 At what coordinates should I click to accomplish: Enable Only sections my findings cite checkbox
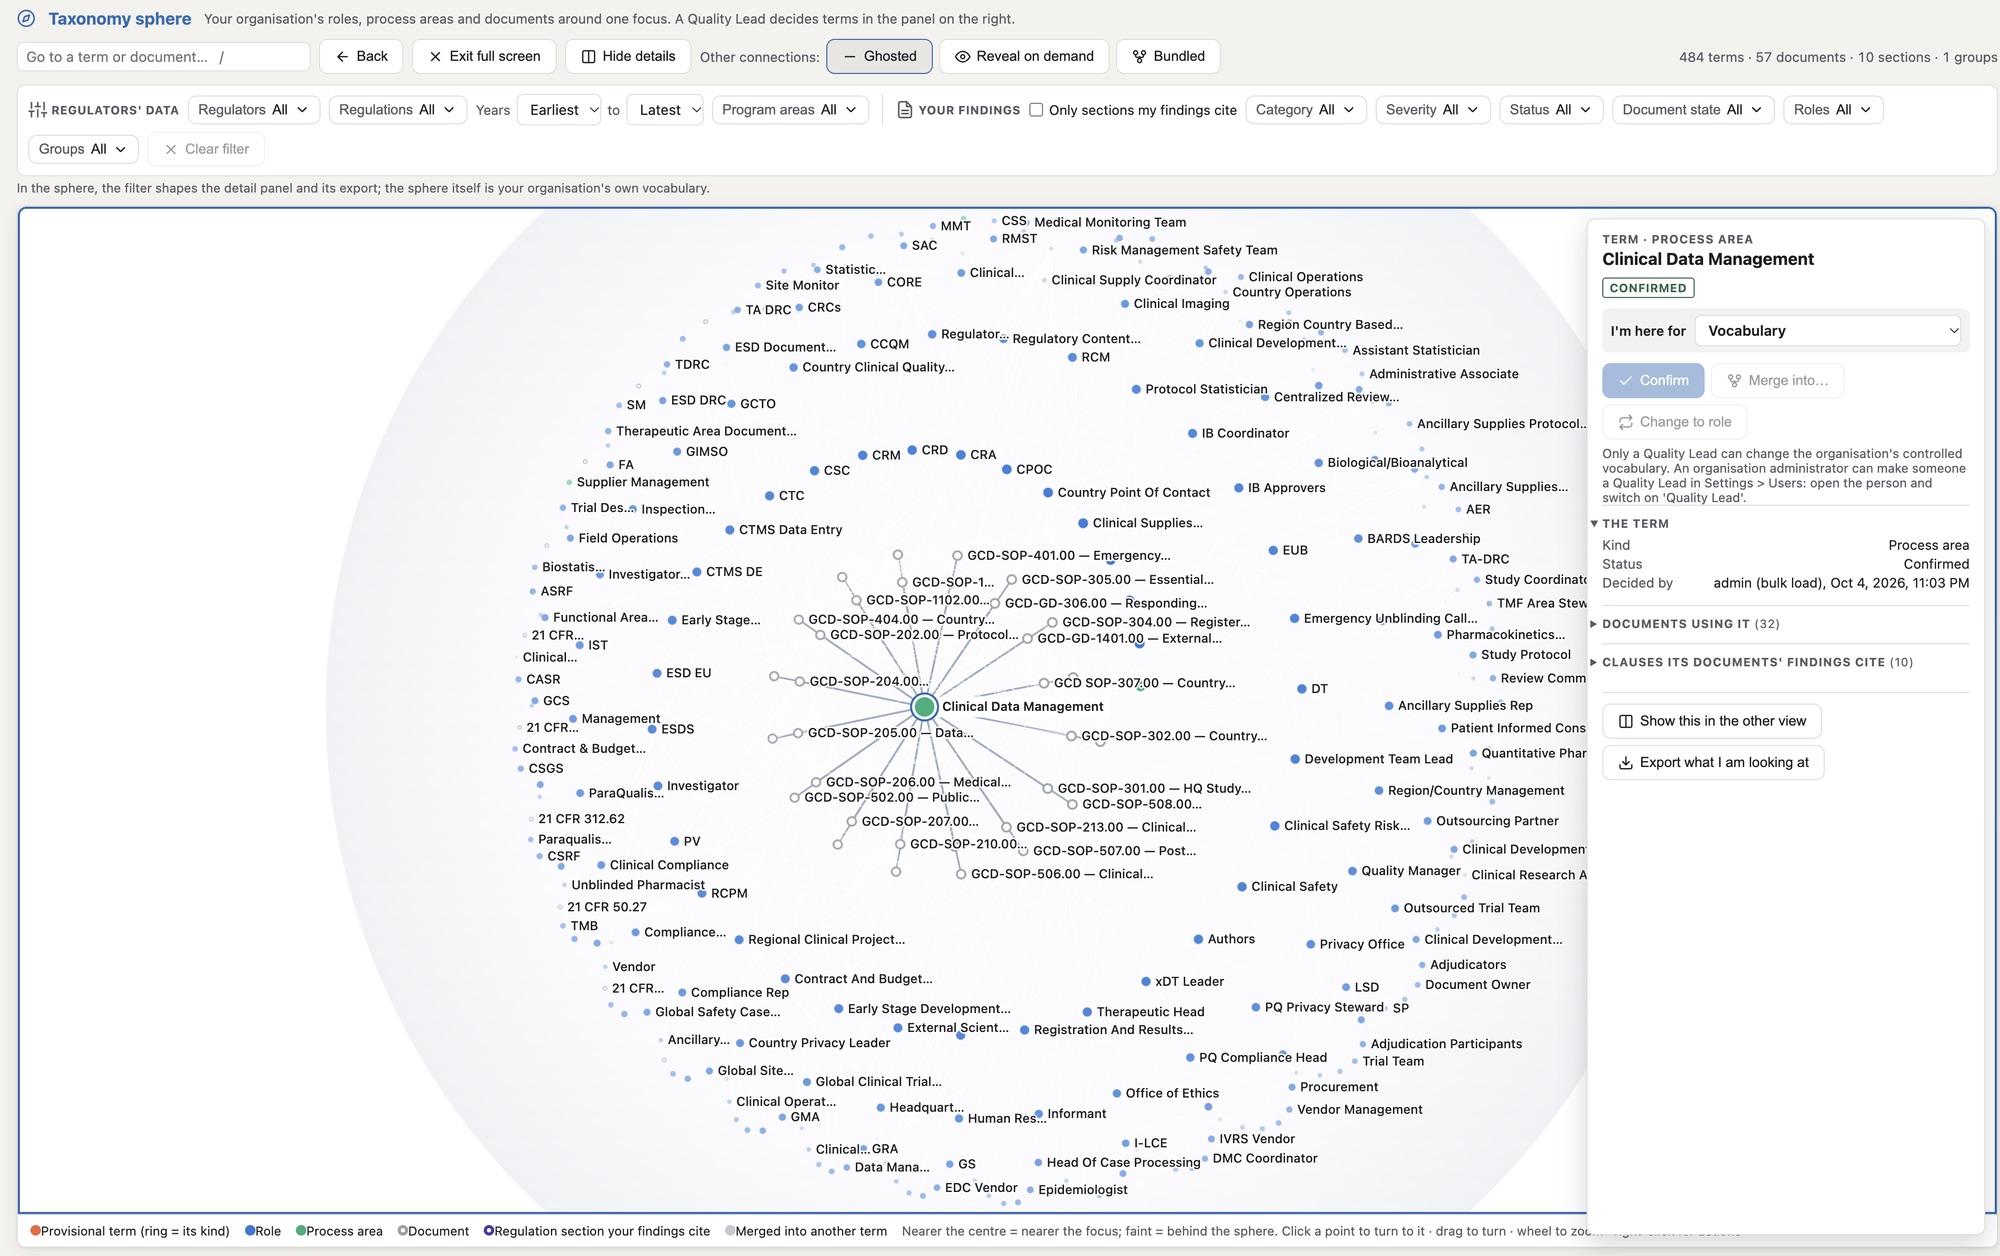1036,110
